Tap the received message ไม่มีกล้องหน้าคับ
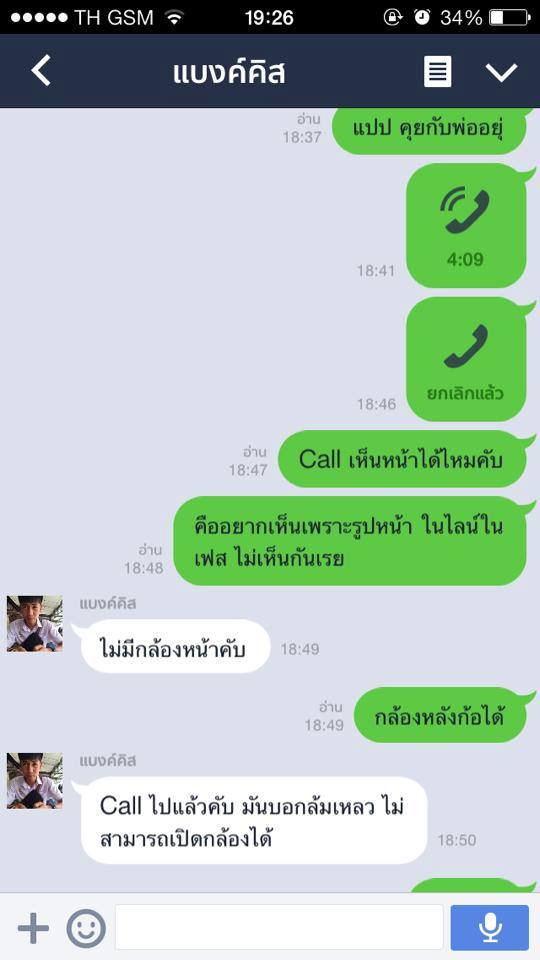Viewport: 540px width, 960px height. (x=175, y=647)
